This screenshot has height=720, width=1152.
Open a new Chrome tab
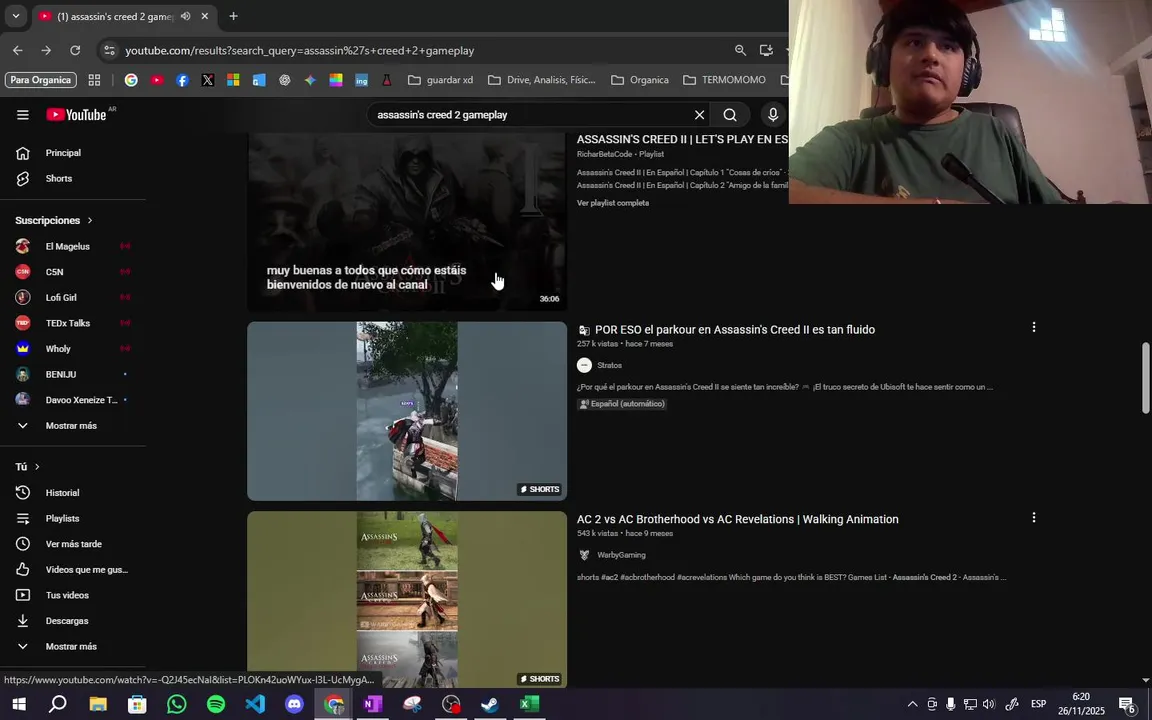point(233,16)
